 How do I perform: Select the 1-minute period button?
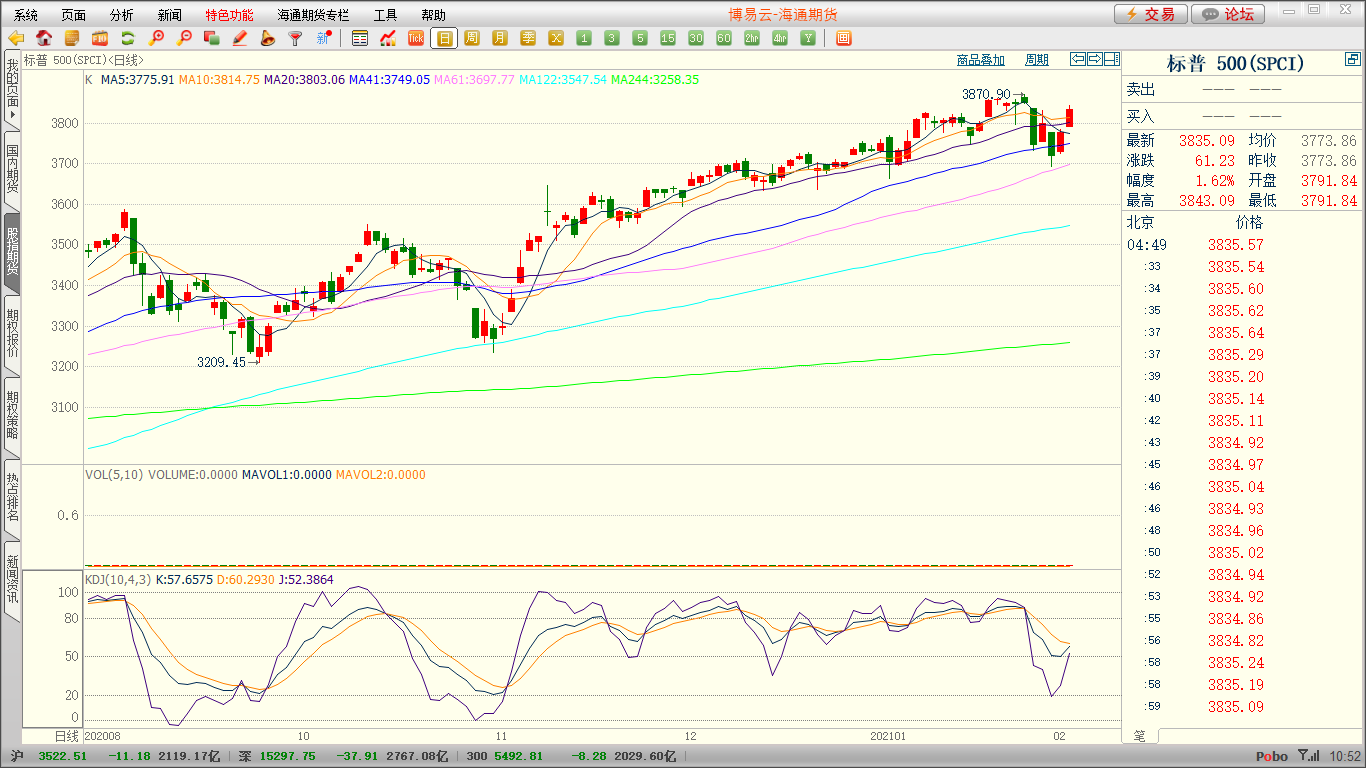584,38
